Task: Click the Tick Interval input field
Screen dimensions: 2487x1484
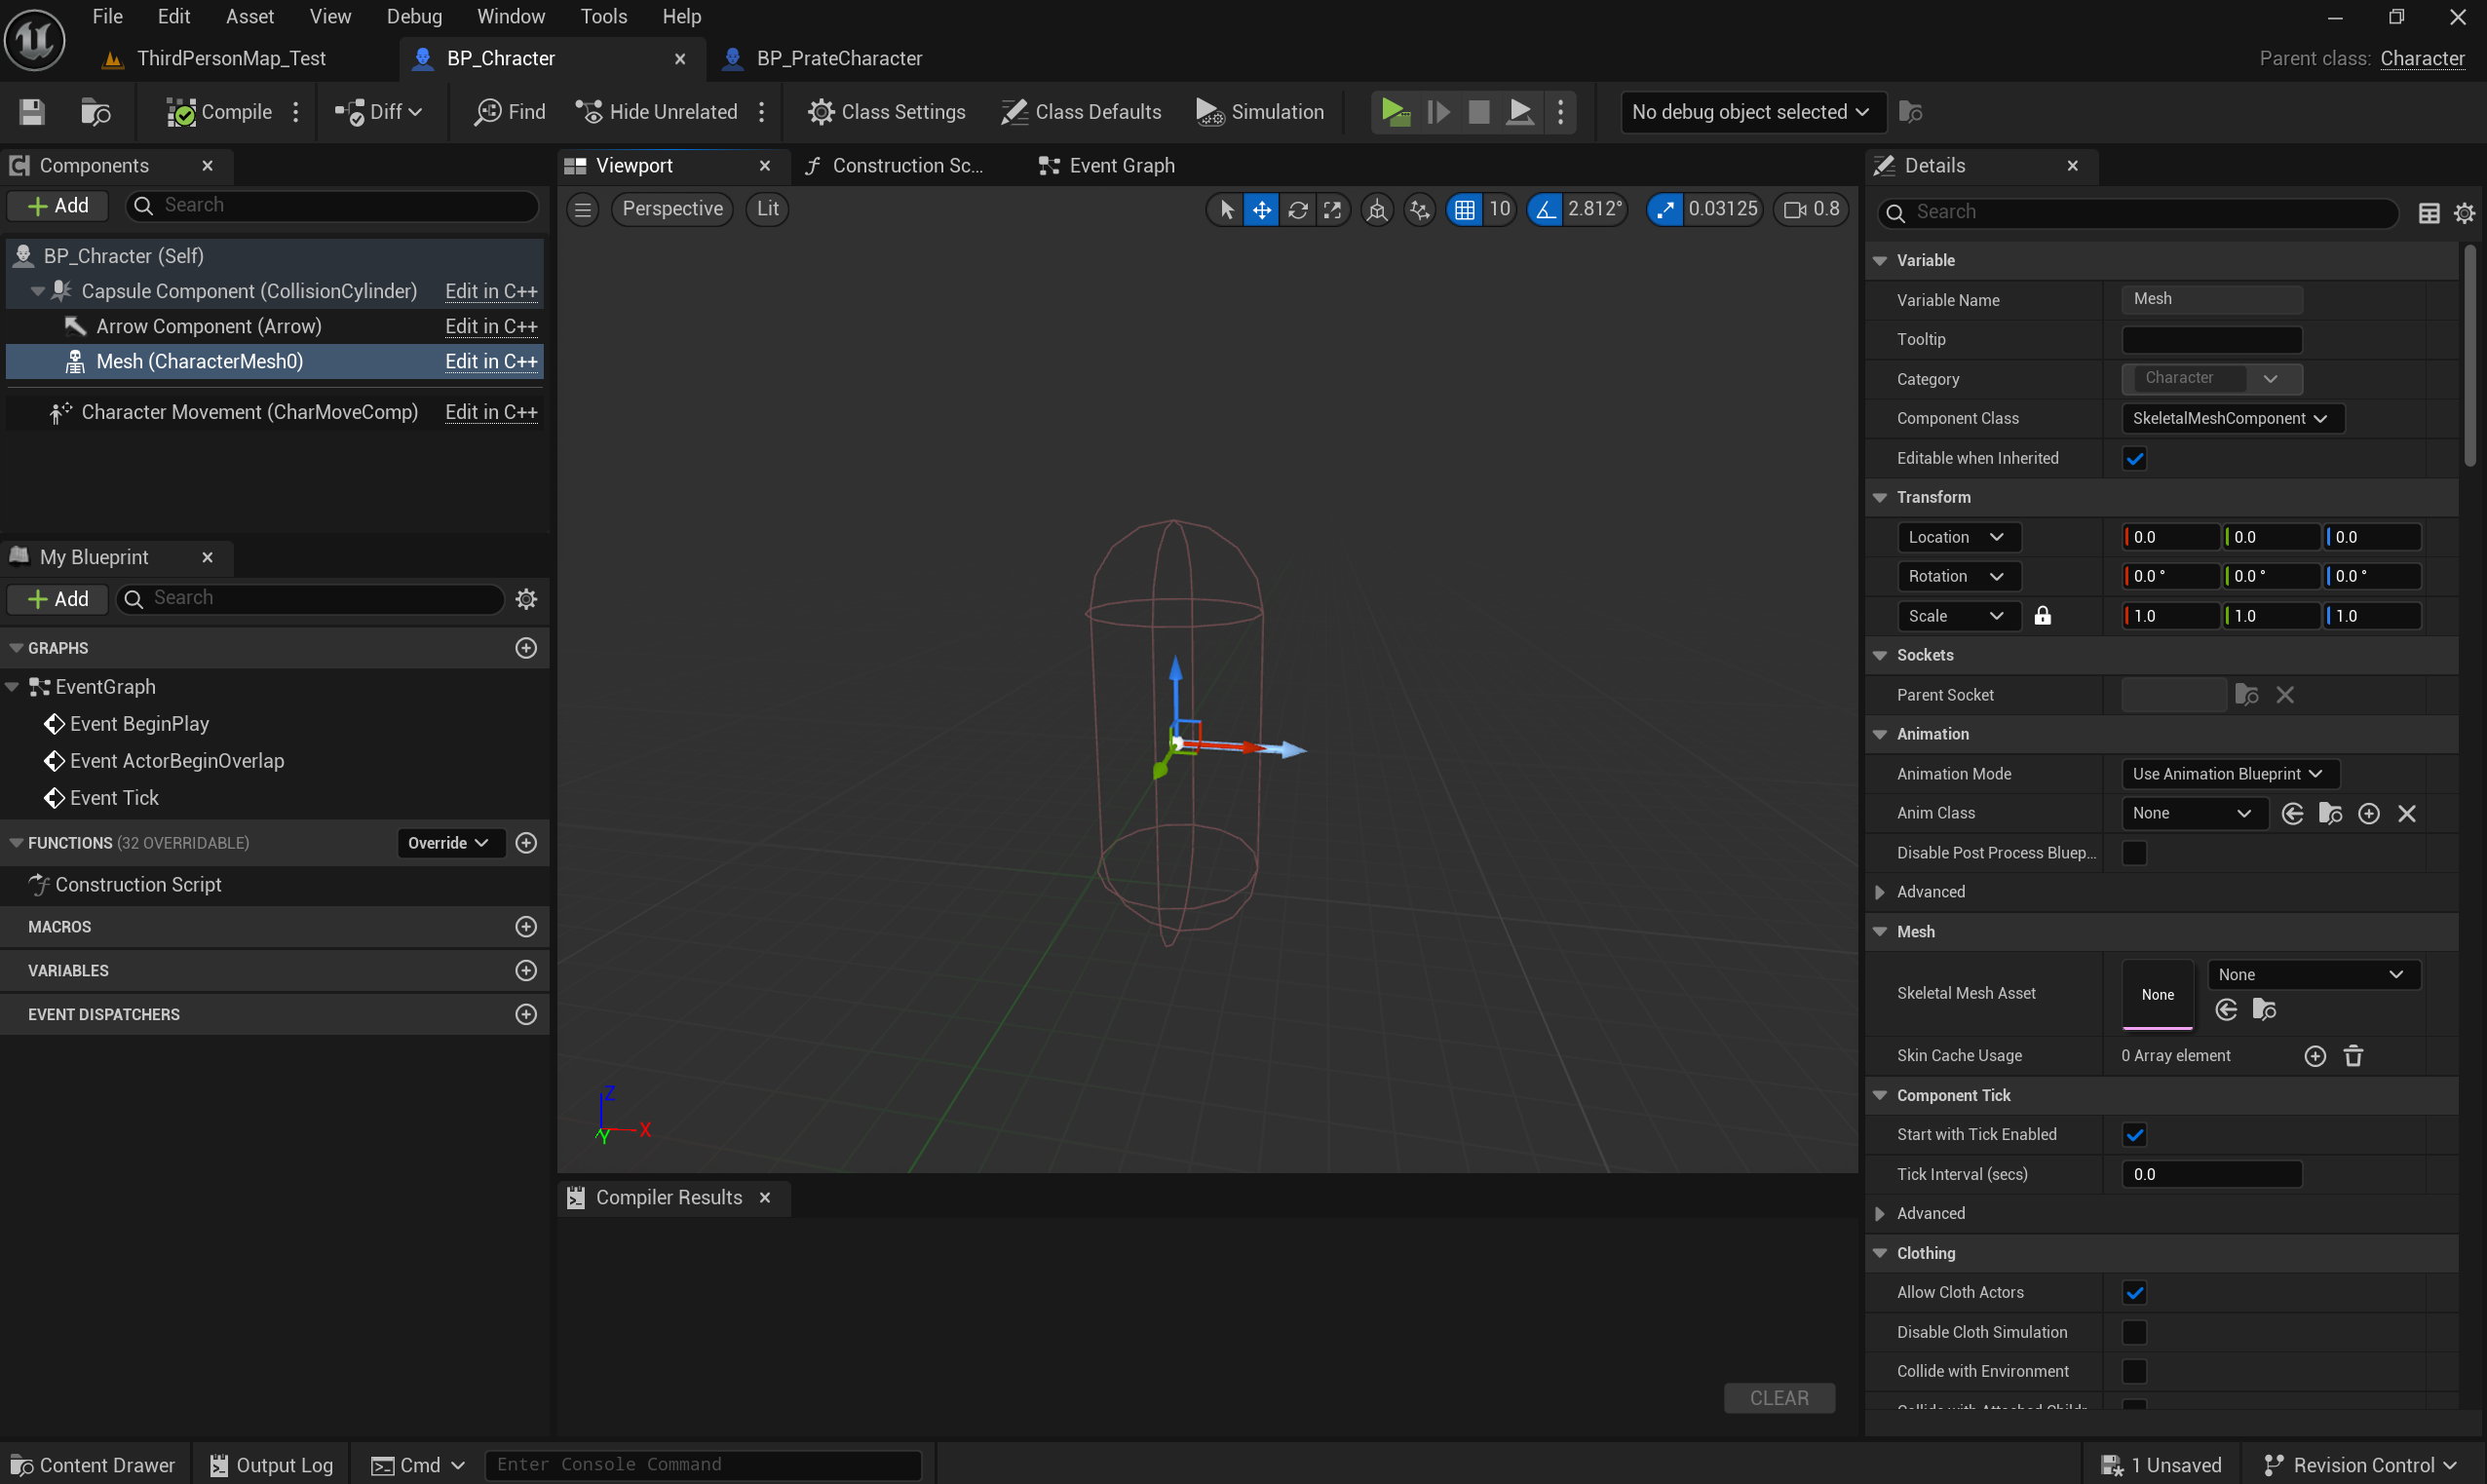Action: pos(2210,1174)
